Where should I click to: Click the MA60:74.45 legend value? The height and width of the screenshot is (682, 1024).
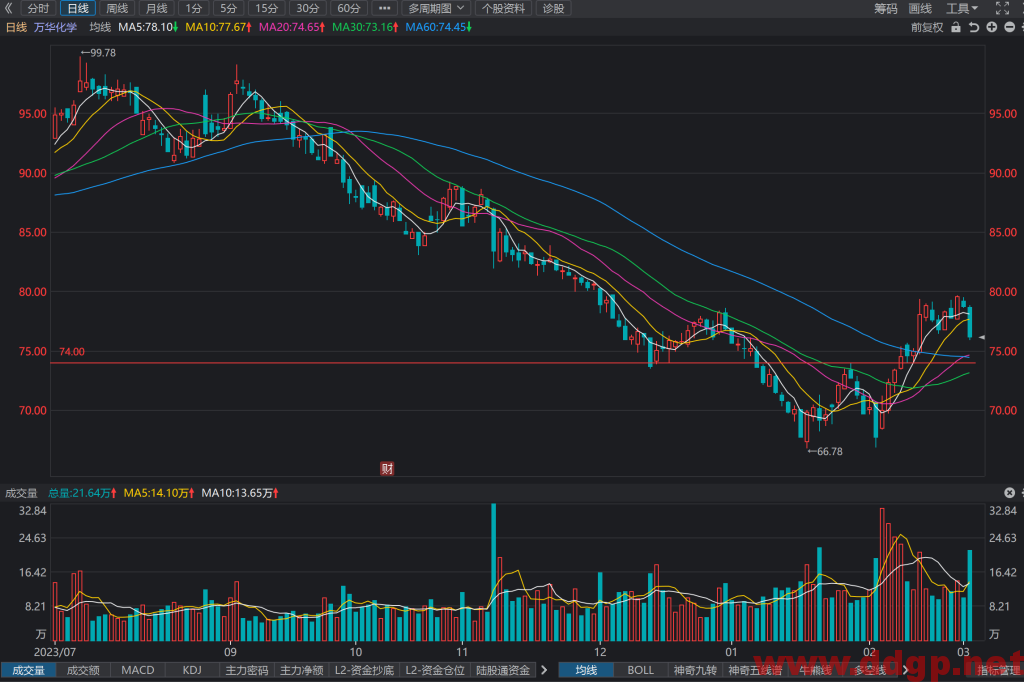(x=438, y=27)
